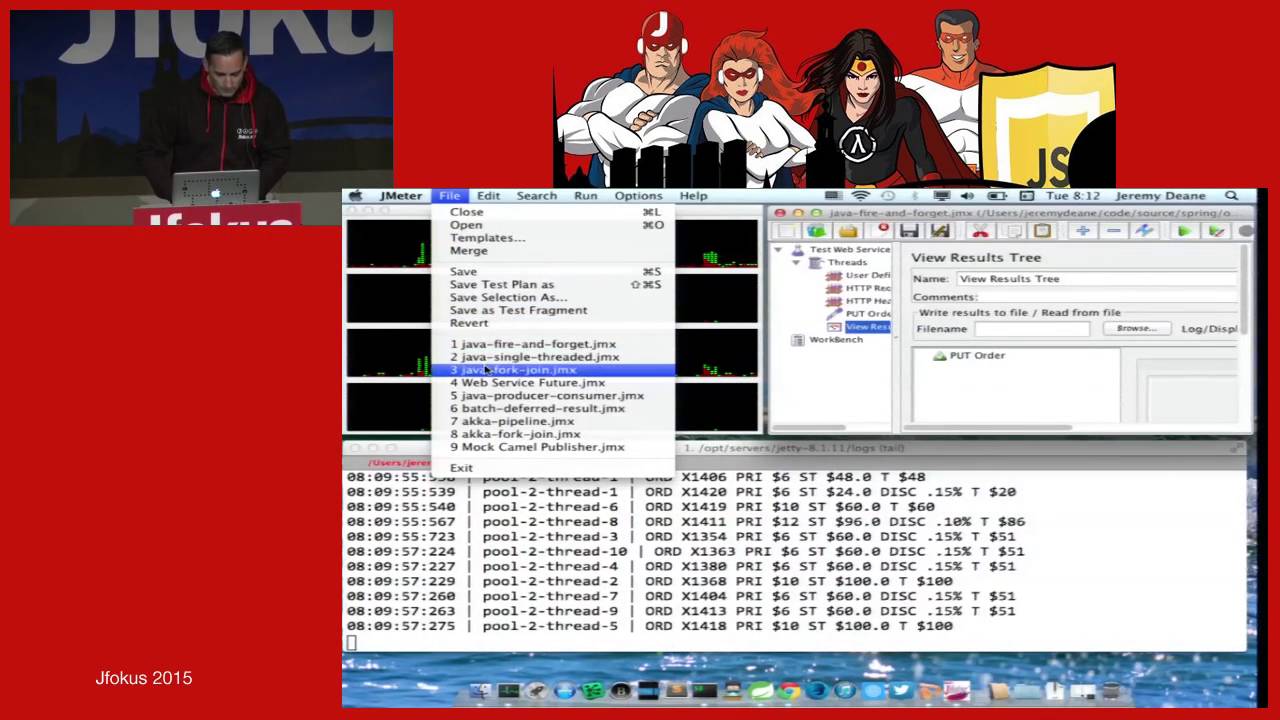
Task: Click the Paste clipboard toolbar icon
Action: tap(1042, 231)
